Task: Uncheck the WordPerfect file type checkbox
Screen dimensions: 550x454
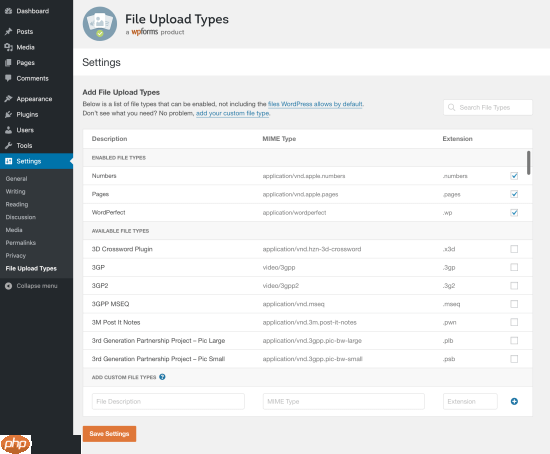Action: pyautogui.click(x=514, y=213)
